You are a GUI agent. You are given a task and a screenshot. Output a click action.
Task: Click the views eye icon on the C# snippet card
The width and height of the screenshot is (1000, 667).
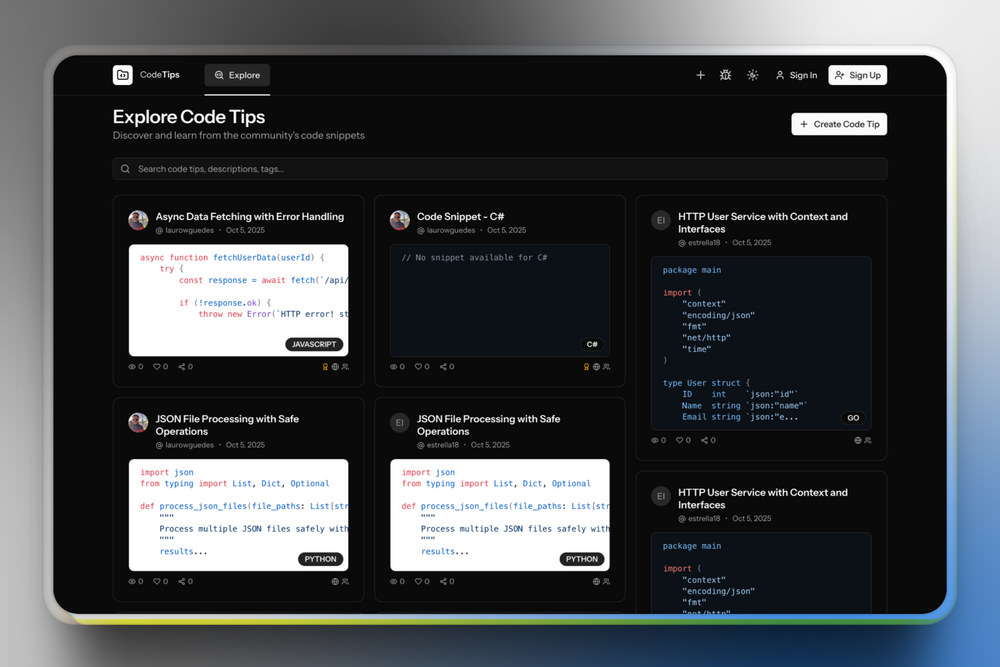click(x=394, y=367)
